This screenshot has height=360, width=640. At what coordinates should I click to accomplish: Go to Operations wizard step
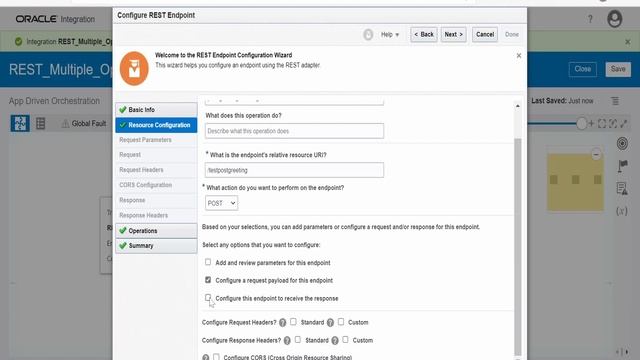click(156, 231)
